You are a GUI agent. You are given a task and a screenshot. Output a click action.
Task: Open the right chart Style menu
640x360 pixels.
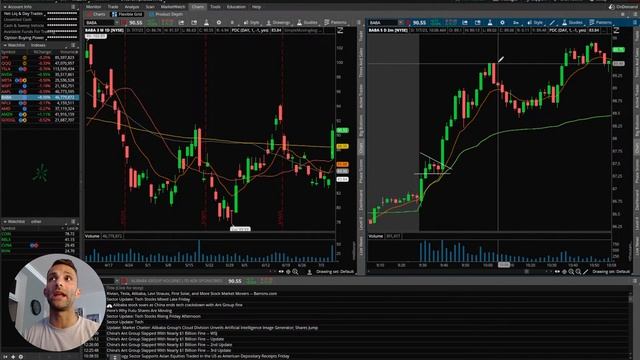(535, 22)
